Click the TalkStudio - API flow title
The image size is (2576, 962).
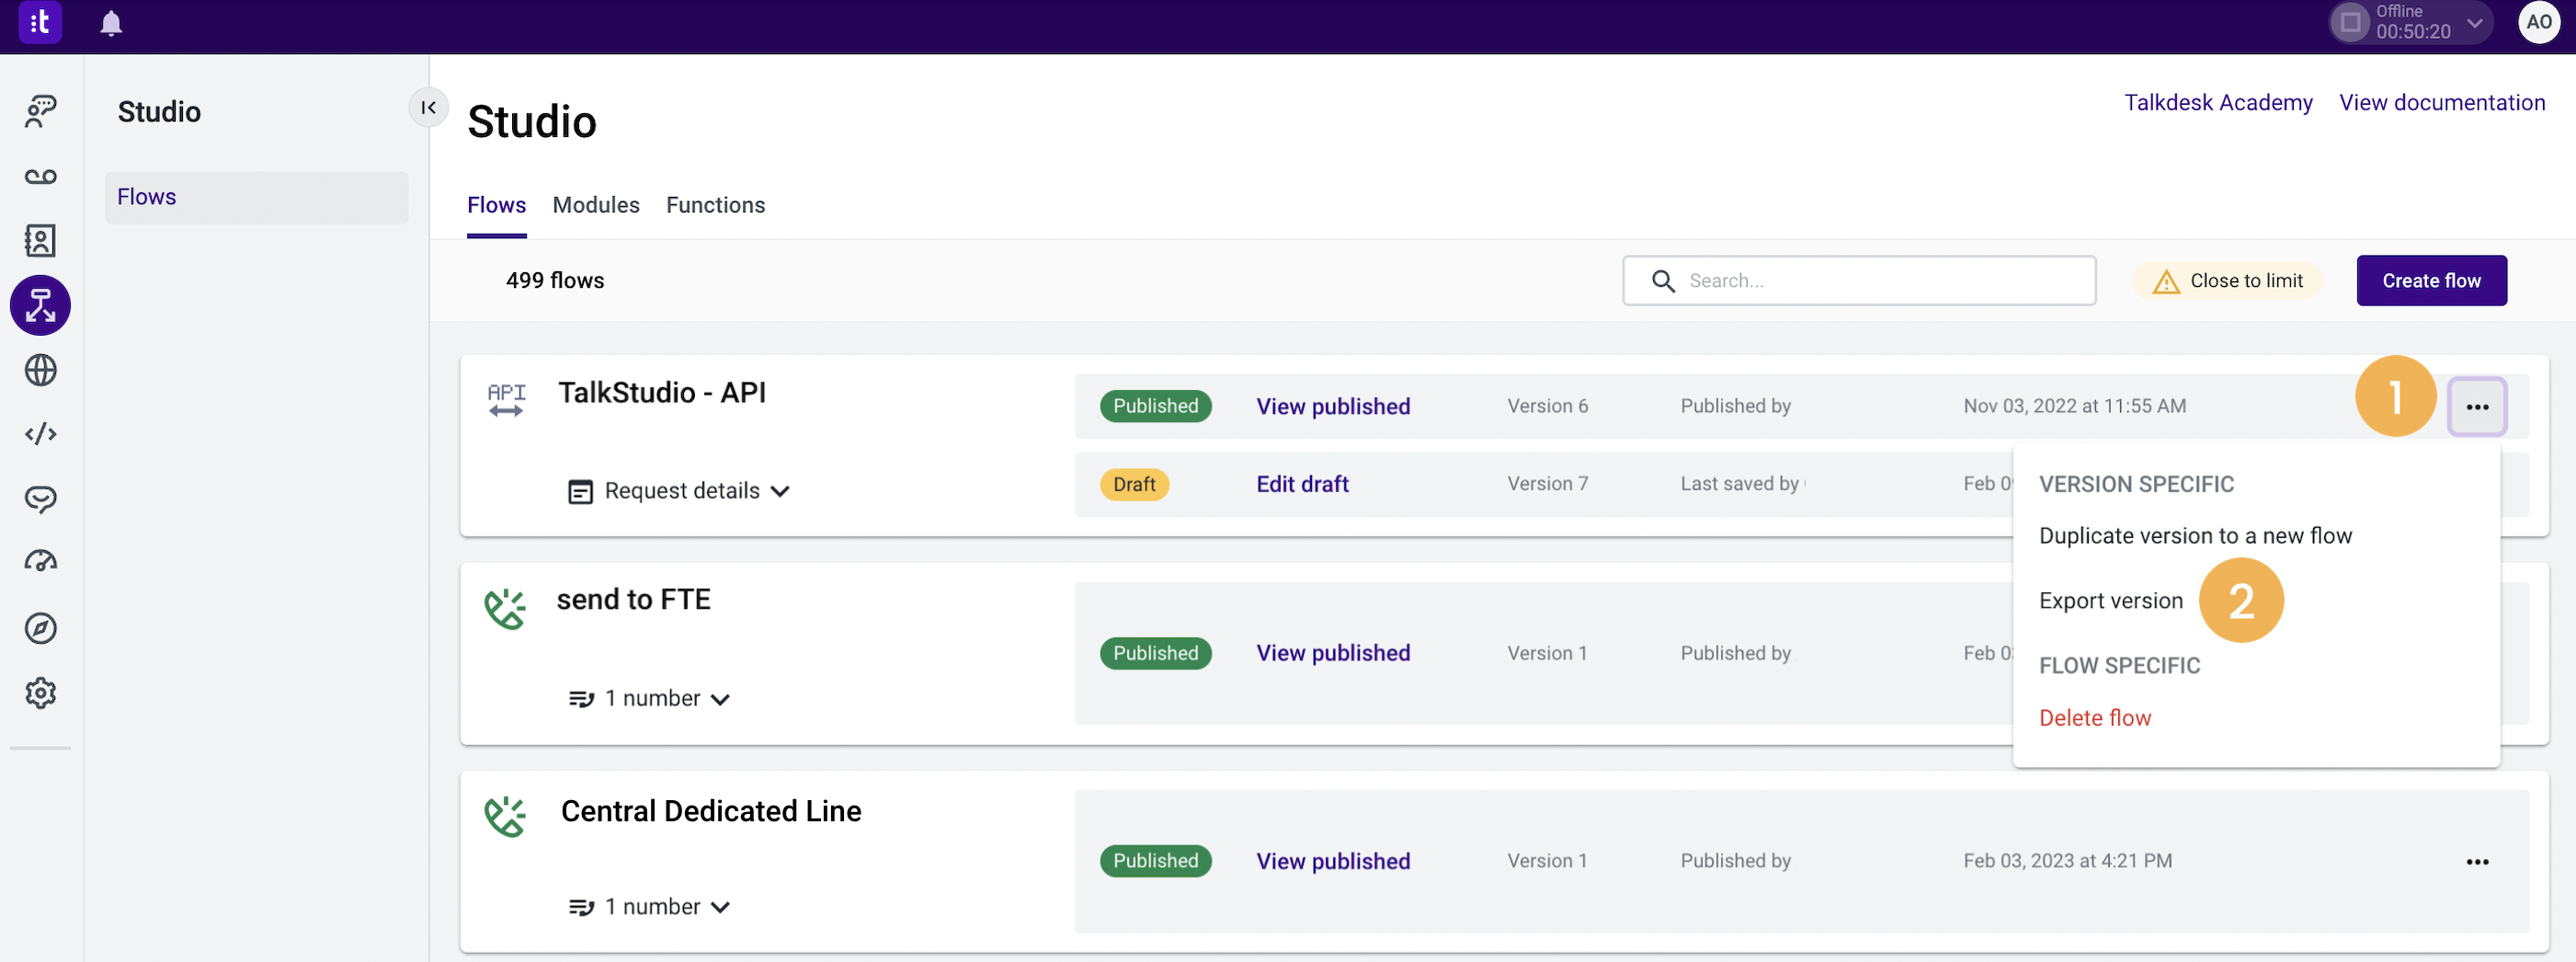pos(662,393)
